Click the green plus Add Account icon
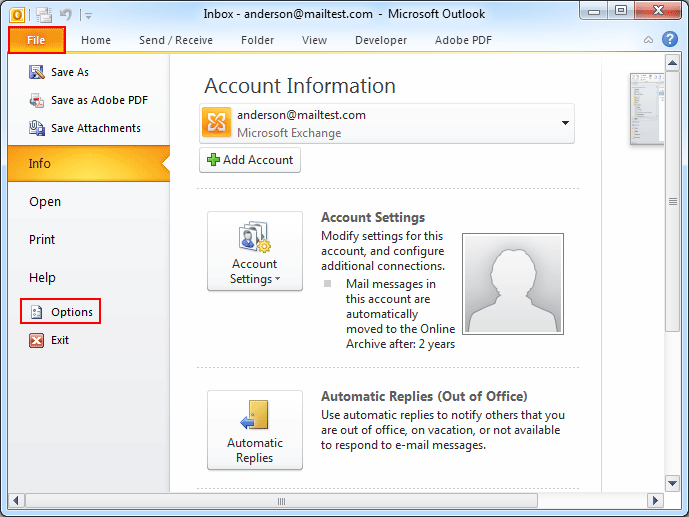The width and height of the screenshot is (689, 517). click(214, 160)
